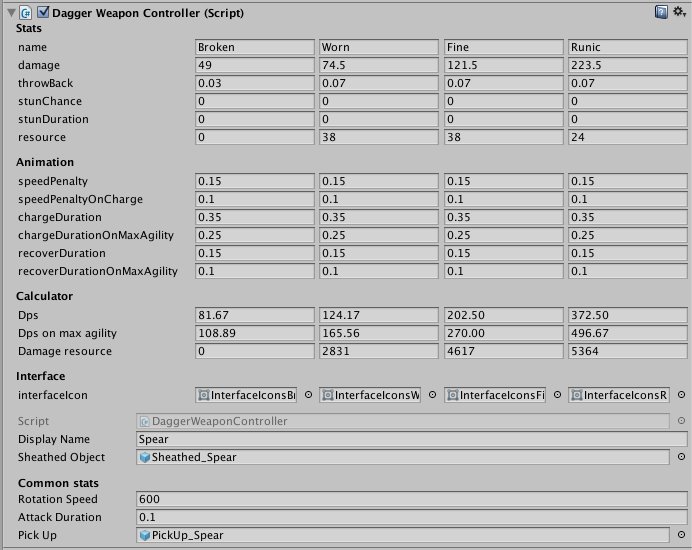Click the Fine chargeDurationOnMaxAgility field
692x550 pixels.
[x=504, y=235]
